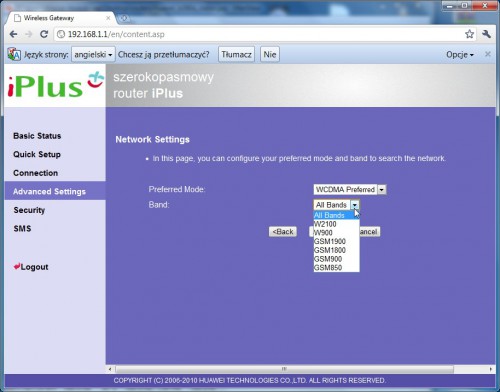The height and width of the screenshot is (392, 500).
Task: Click the browser forward arrow
Action: [x=29, y=34]
